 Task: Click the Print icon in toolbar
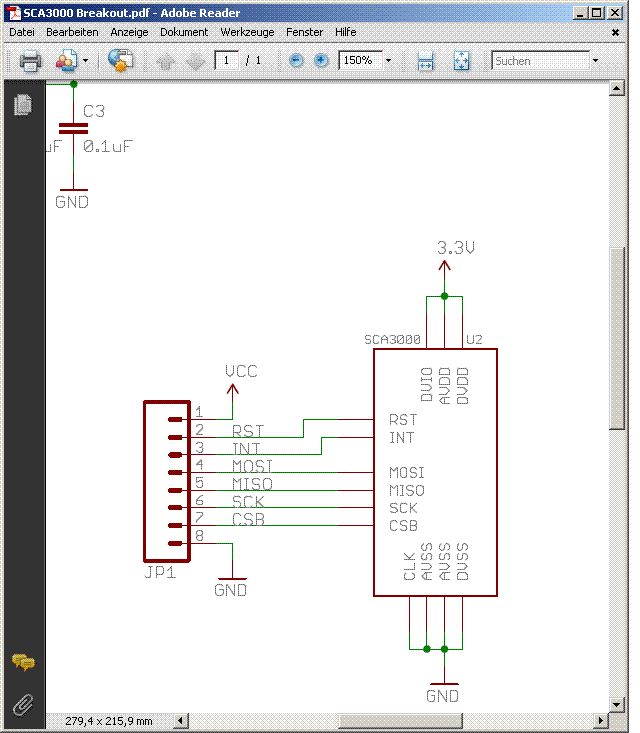click(30, 61)
